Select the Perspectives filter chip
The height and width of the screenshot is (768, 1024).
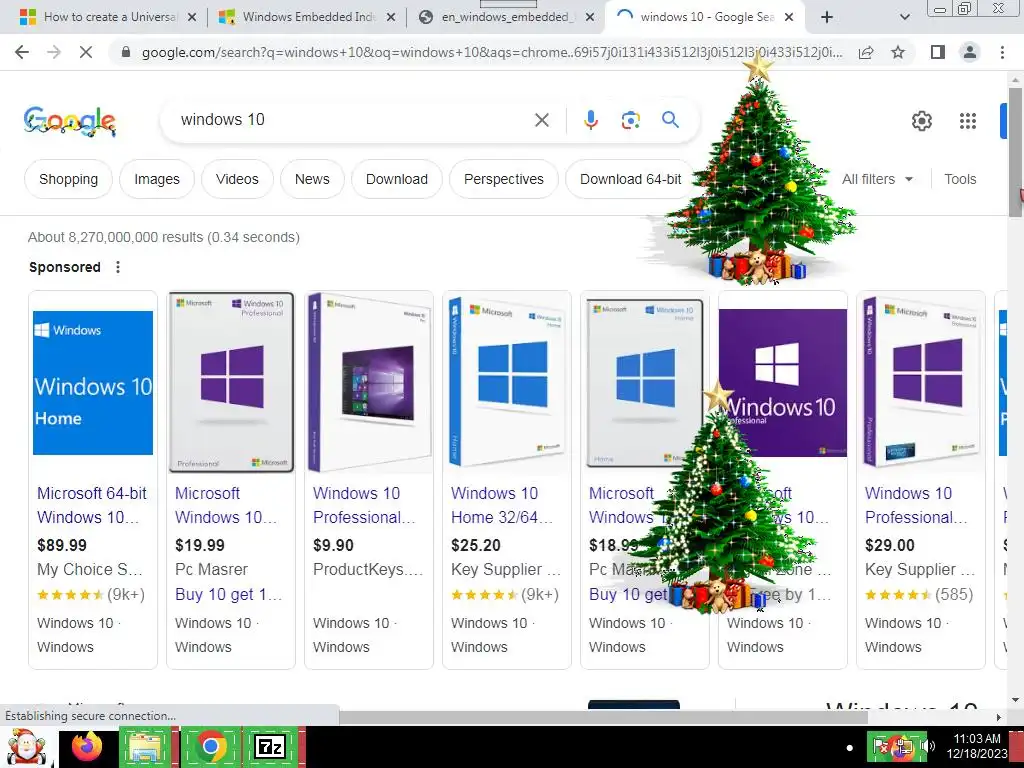tap(504, 179)
